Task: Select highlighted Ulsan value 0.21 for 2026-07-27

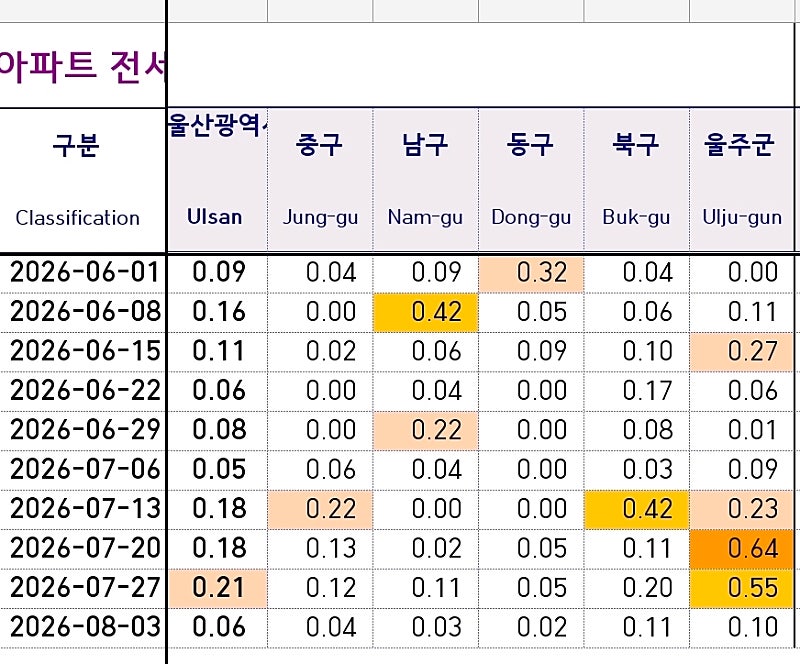Action: tap(217, 588)
